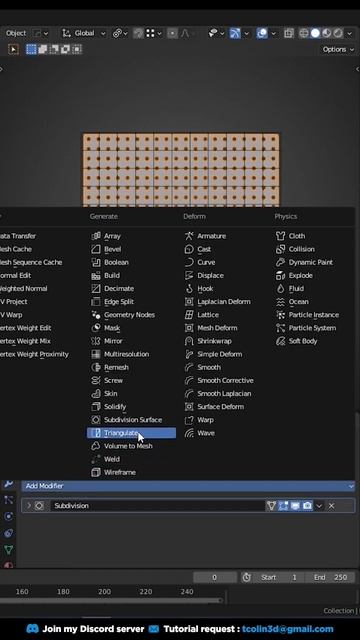The width and height of the screenshot is (360, 640).
Task: Open the Global transform orientation dropdown
Action: 84,33
